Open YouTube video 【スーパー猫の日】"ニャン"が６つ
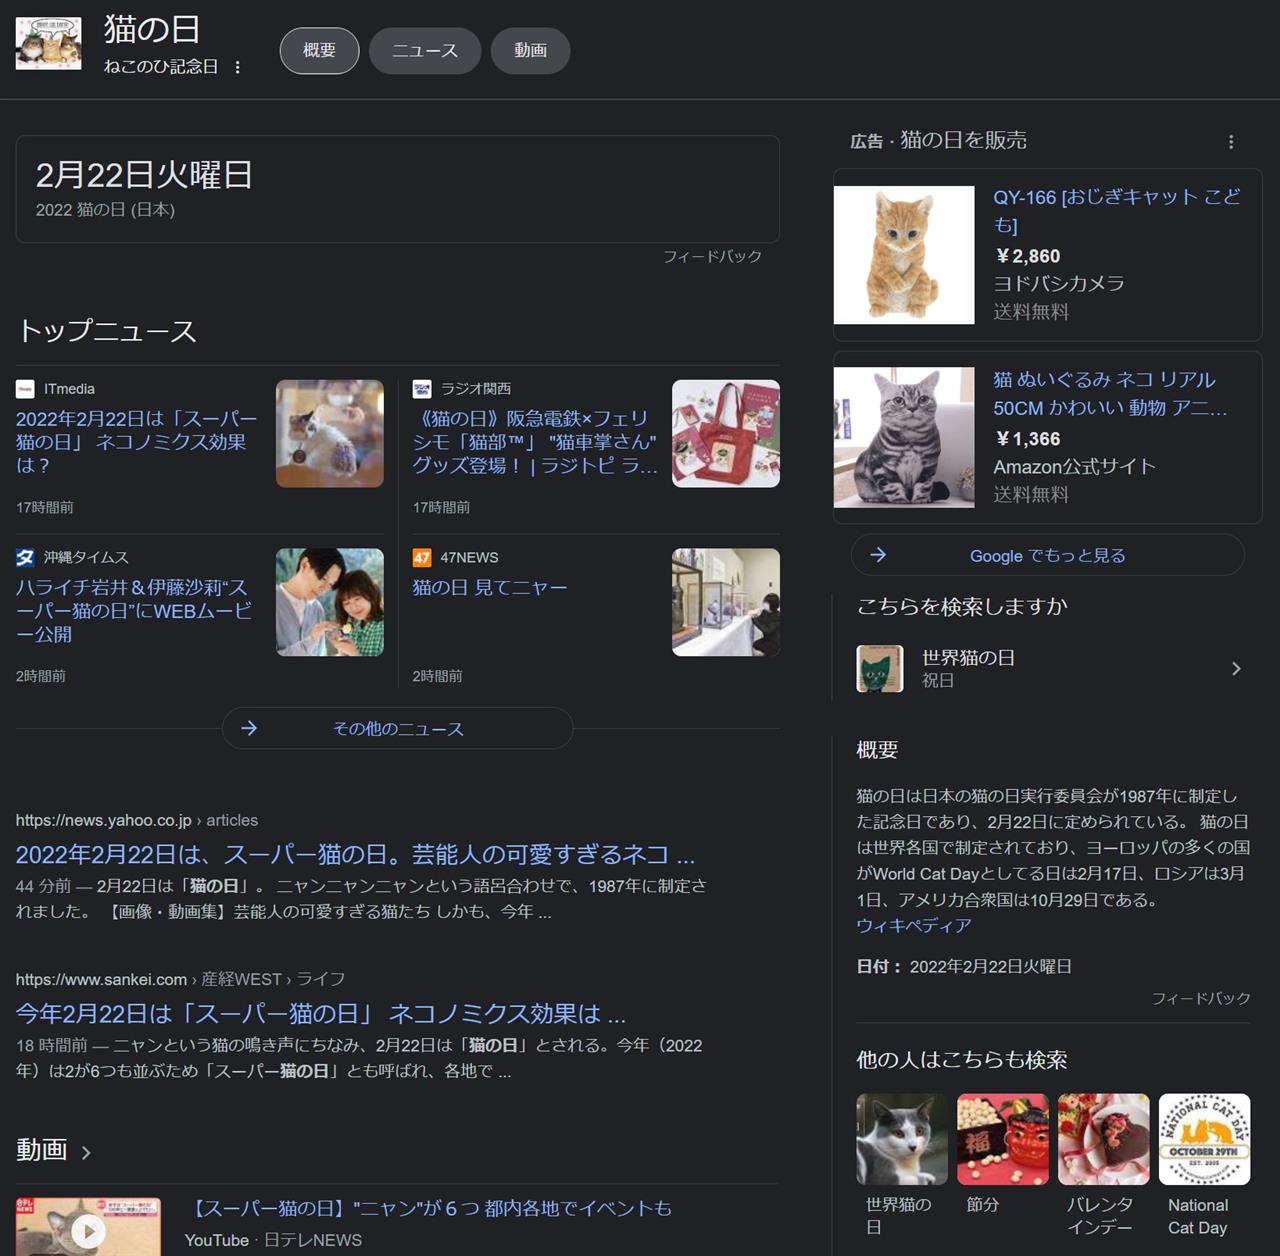The image size is (1280, 1256). pyautogui.click(x=428, y=1209)
